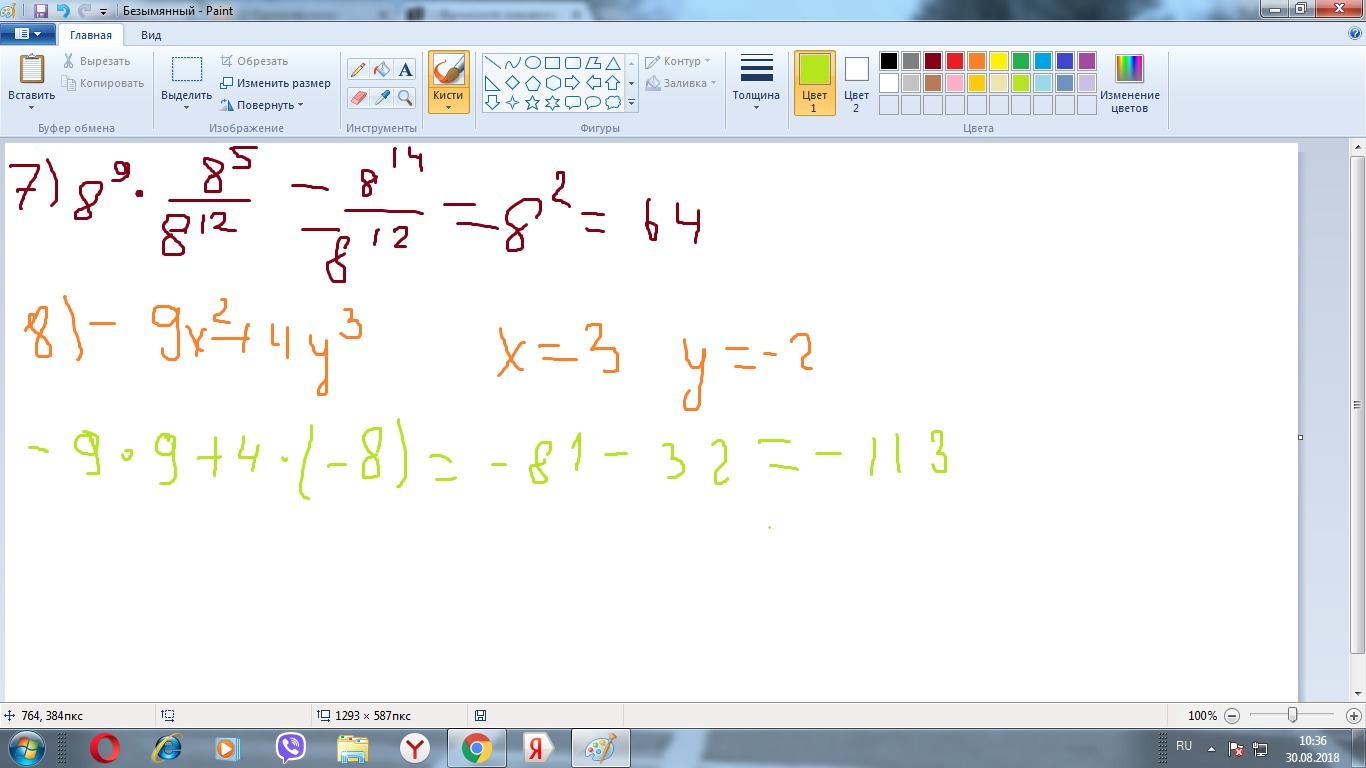Image resolution: width=1366 pixels, height=768 pixels.
Task: Open the Windows Start menu
Action: (25, 747)
